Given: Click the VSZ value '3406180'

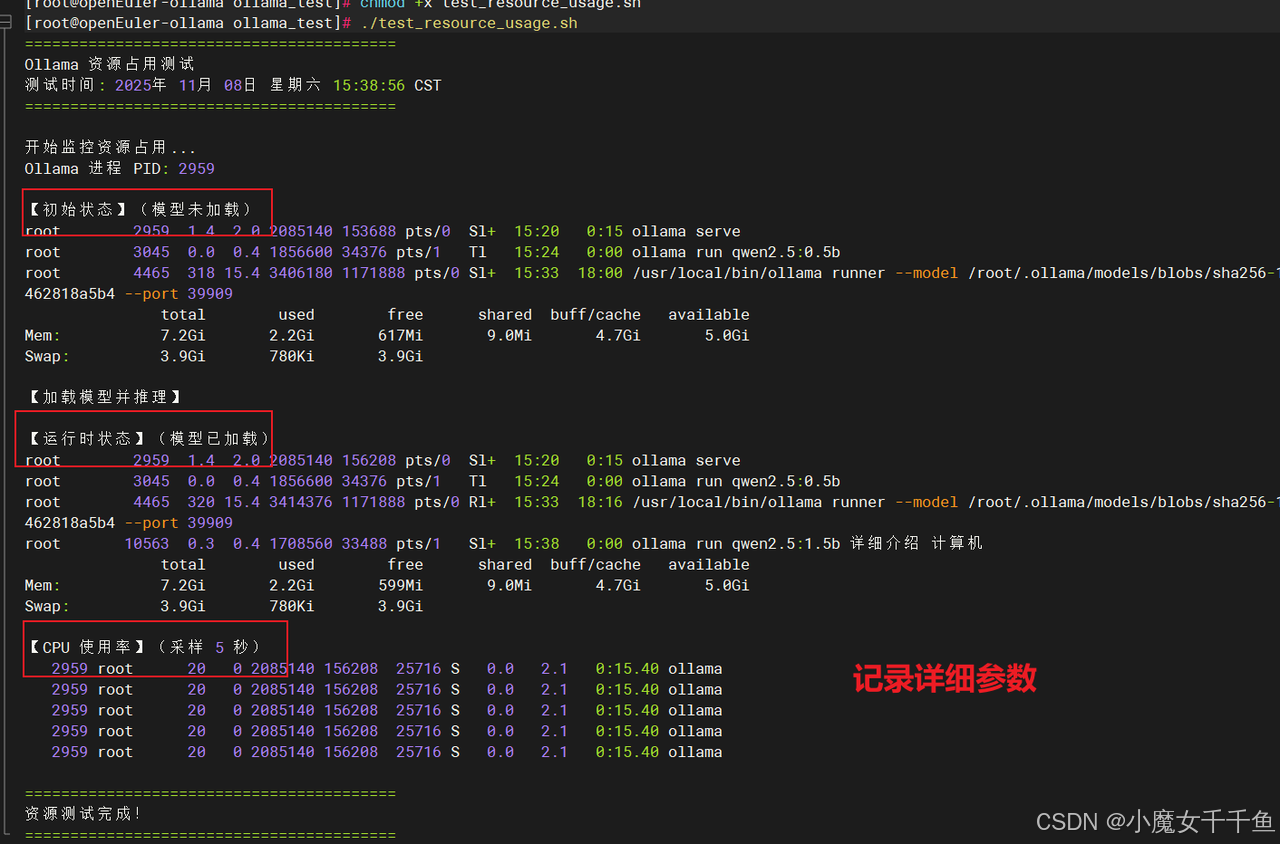Looking at the screenshot, I should [x=301, y=273].
